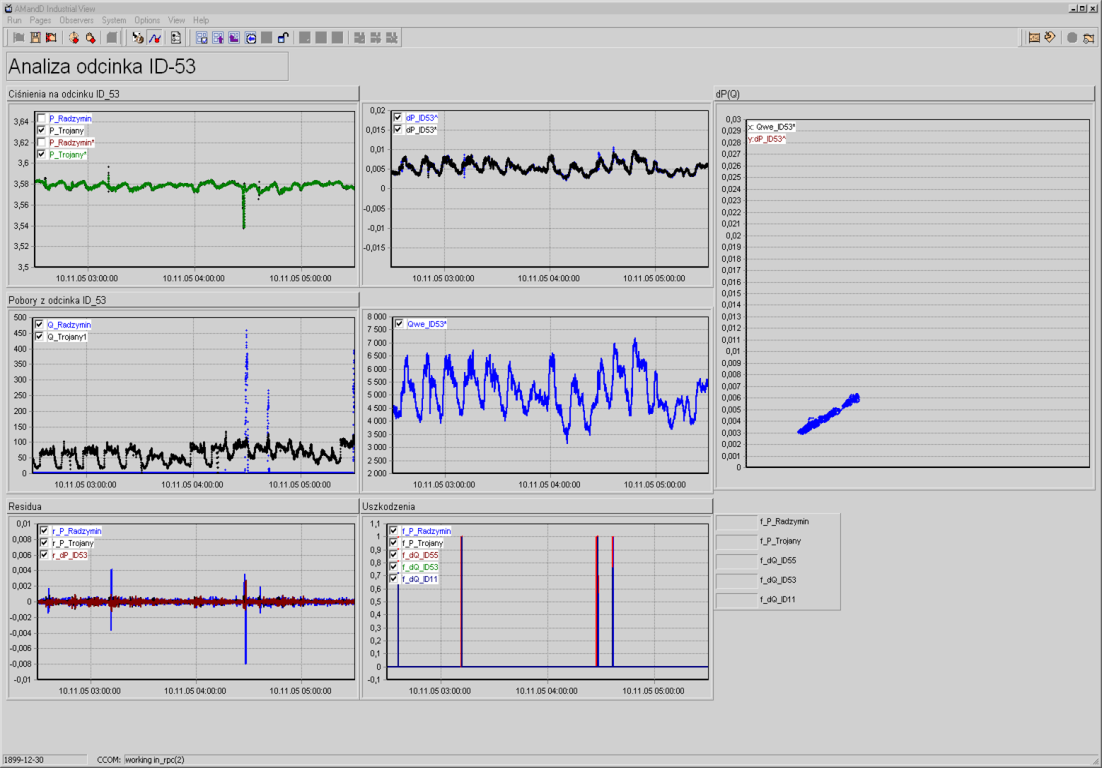The width and height of the screenshot is (1102, 768).
Task: Enable the P_Radzymin checkbox without asterisk
Action: tap(41, 119)
